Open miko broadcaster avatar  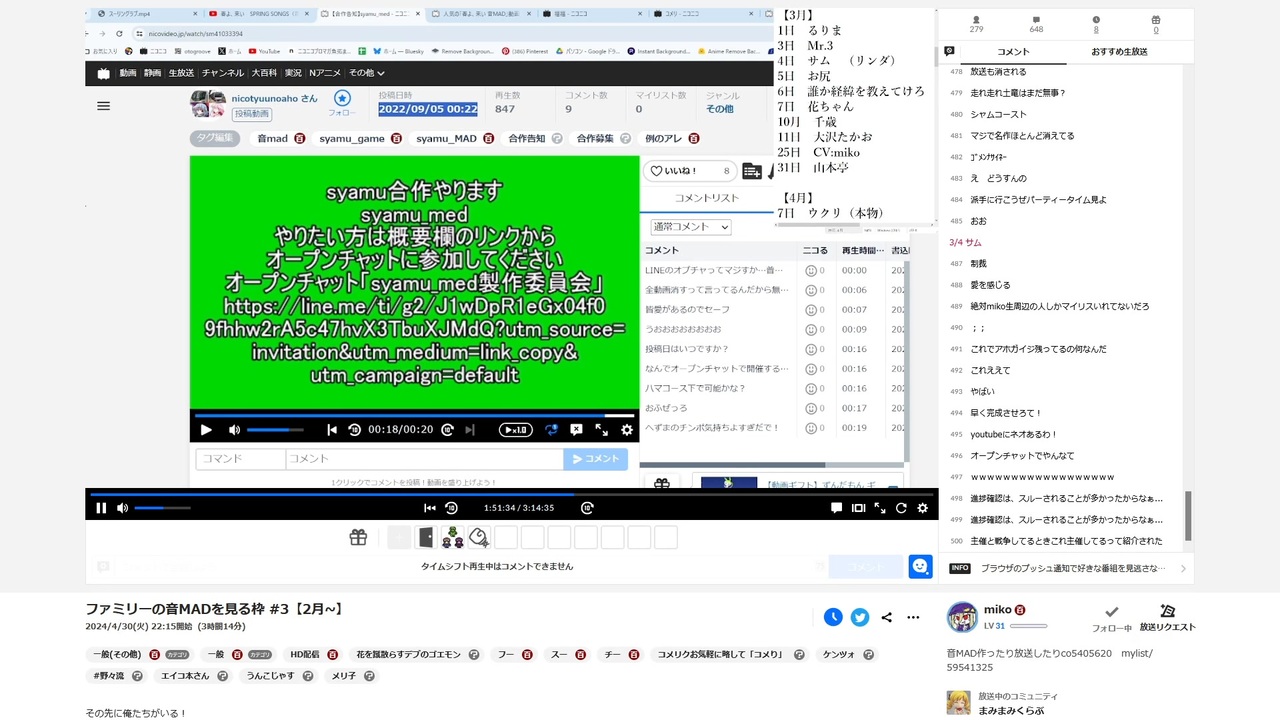[962, 617]
